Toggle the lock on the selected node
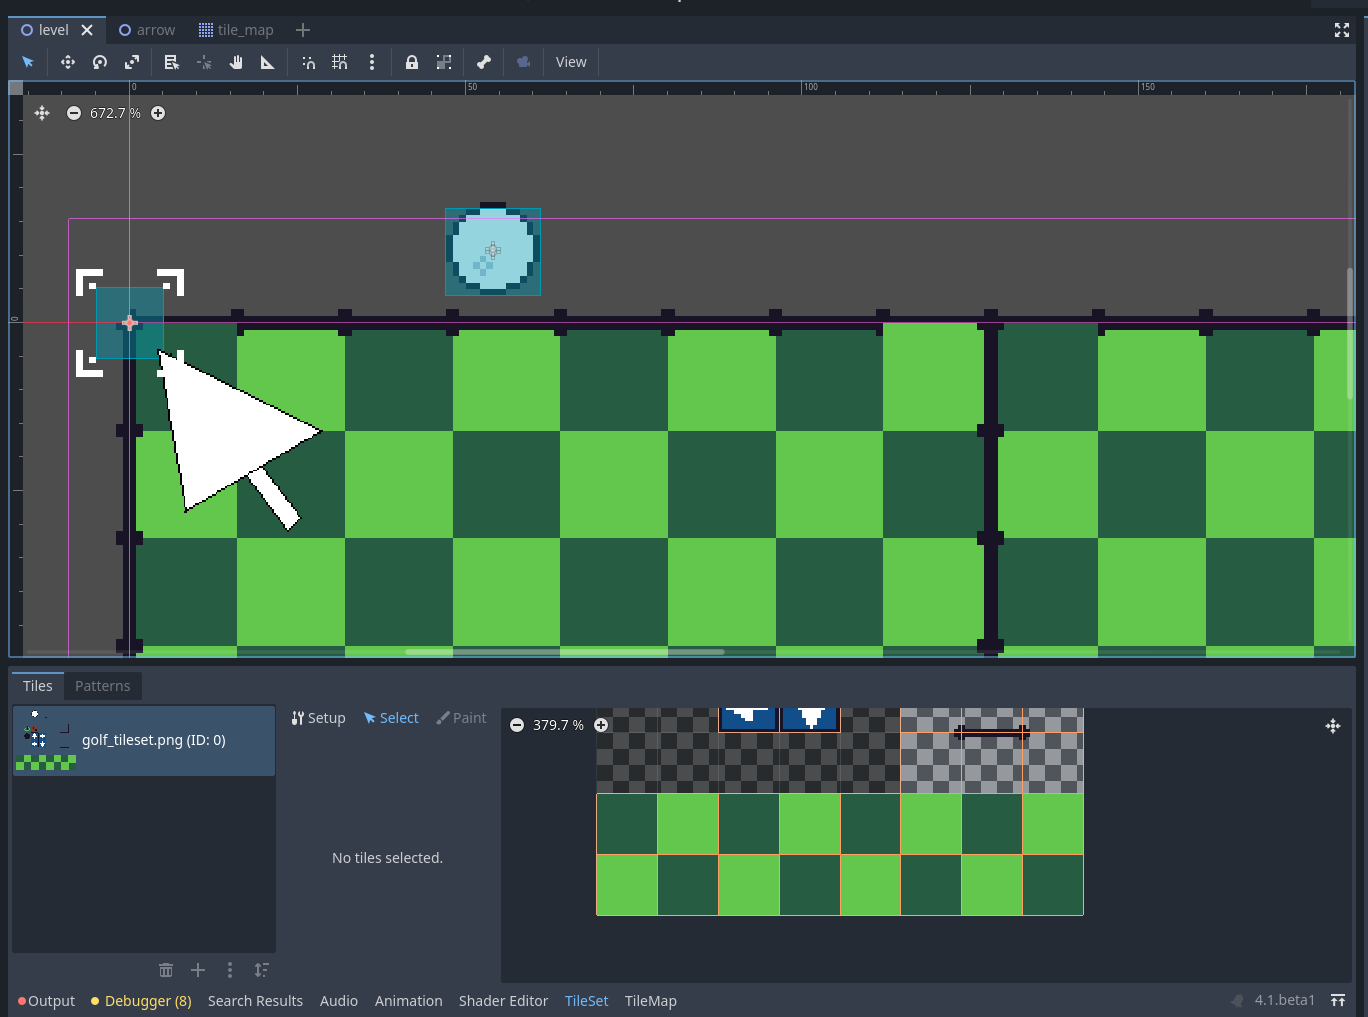Screen dimensions: 1368x1017 pyautogui.click(x=412, y=61)
